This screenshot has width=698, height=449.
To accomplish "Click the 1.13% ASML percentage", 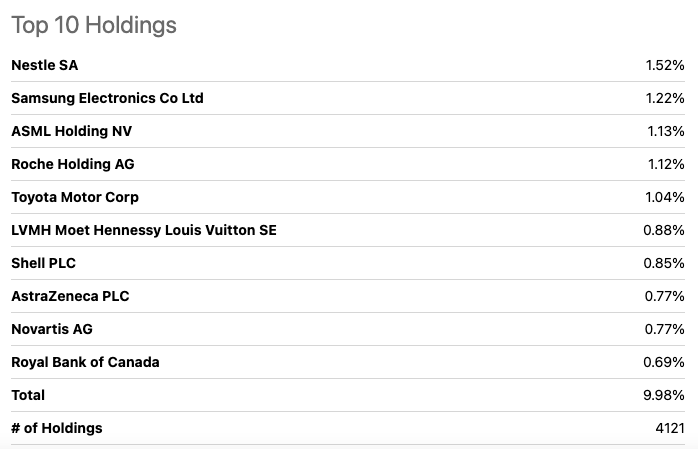I will click(x=664, y=131).
